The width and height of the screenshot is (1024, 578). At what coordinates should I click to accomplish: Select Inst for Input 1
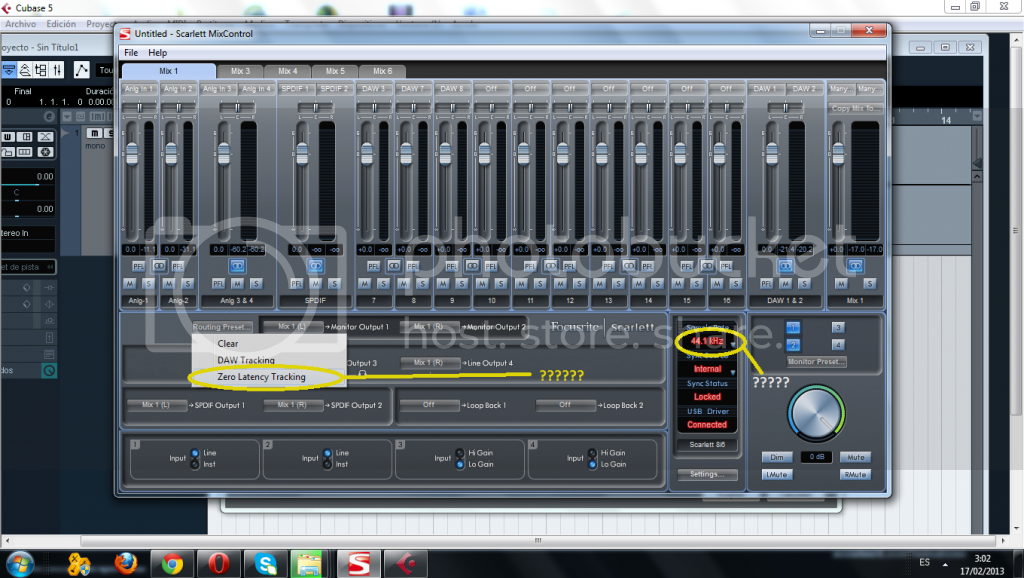[x=195, y=464]
